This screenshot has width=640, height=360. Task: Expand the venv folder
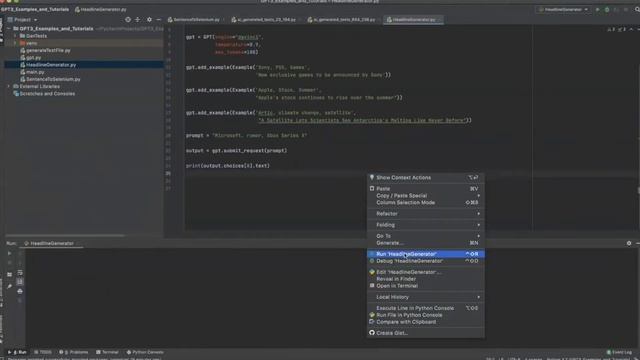[x=15, y=43]
